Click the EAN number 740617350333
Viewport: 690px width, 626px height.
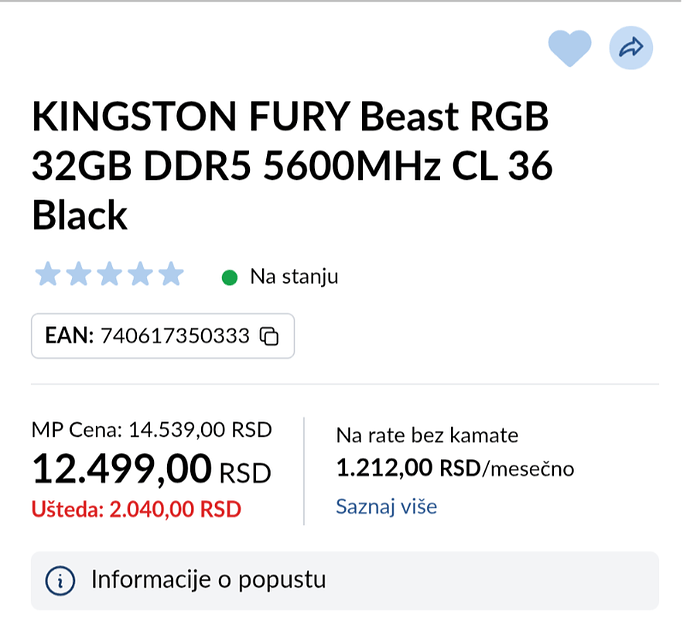tap(175, 337)
